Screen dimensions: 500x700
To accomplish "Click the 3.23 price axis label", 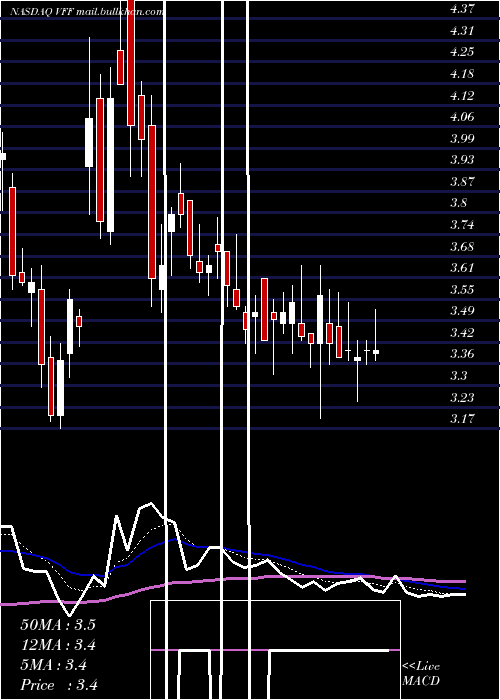I will point(462,397).
